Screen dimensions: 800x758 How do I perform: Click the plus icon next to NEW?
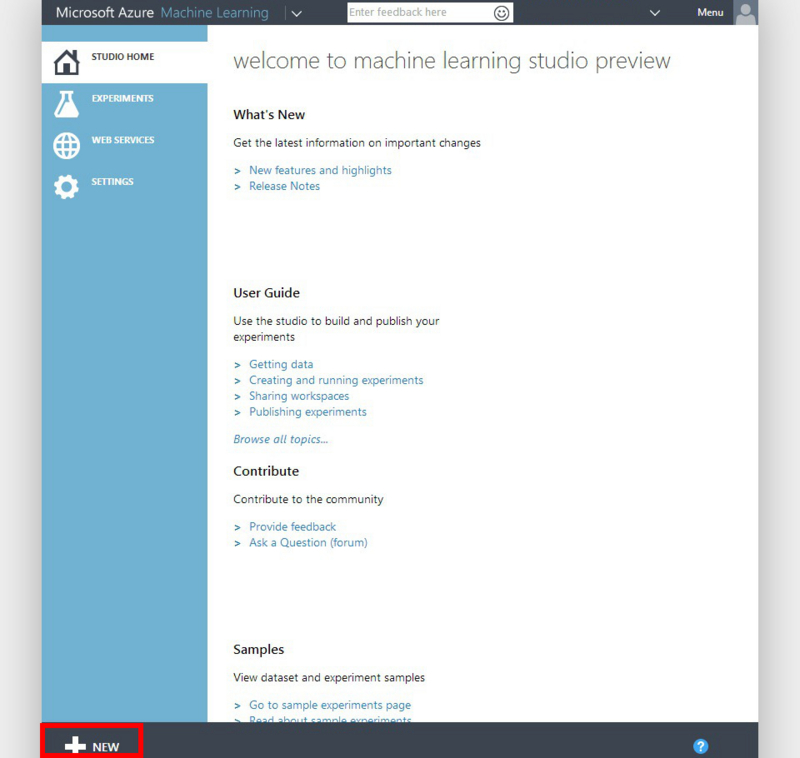point(76,745)
